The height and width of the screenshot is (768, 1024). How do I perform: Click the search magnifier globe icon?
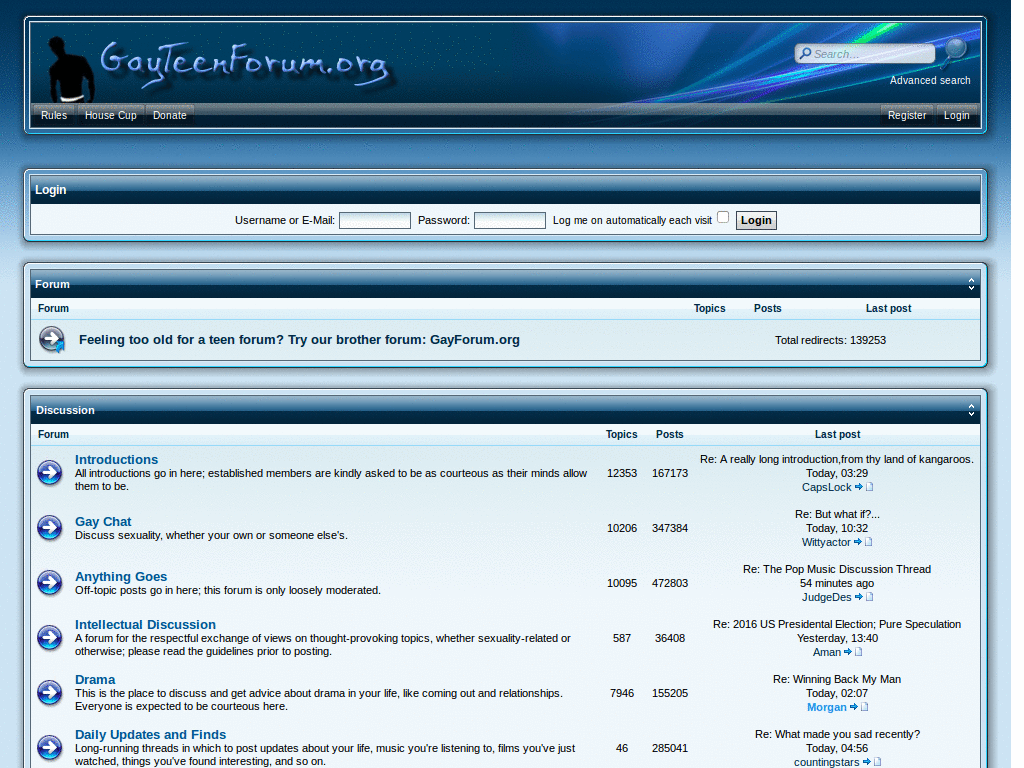[x=955, y=51]
